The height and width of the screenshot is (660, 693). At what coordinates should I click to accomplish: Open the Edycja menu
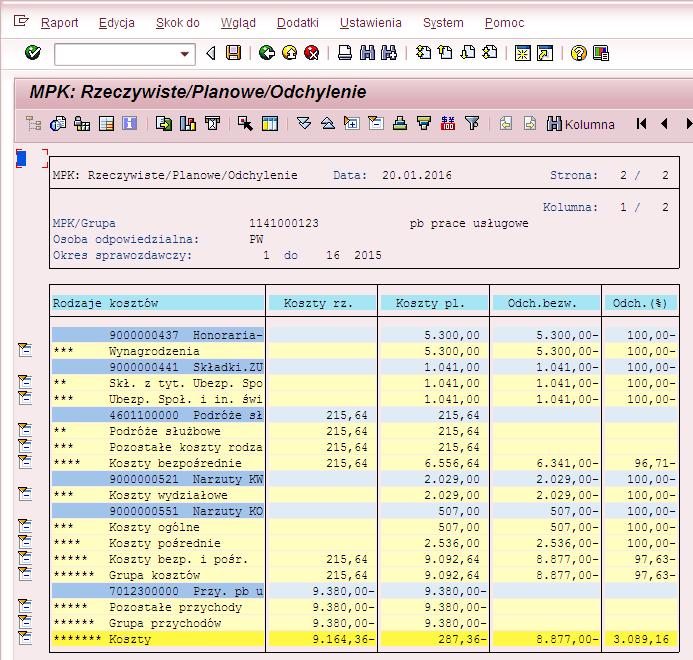117,23
